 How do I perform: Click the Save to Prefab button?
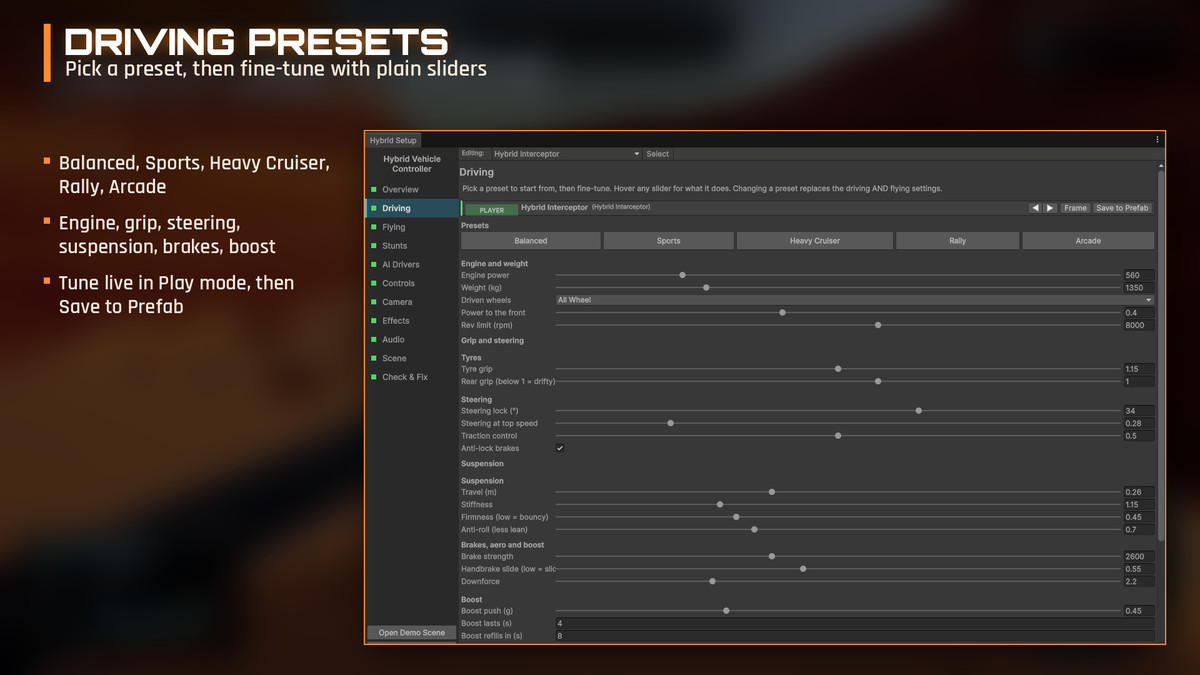1123,208
